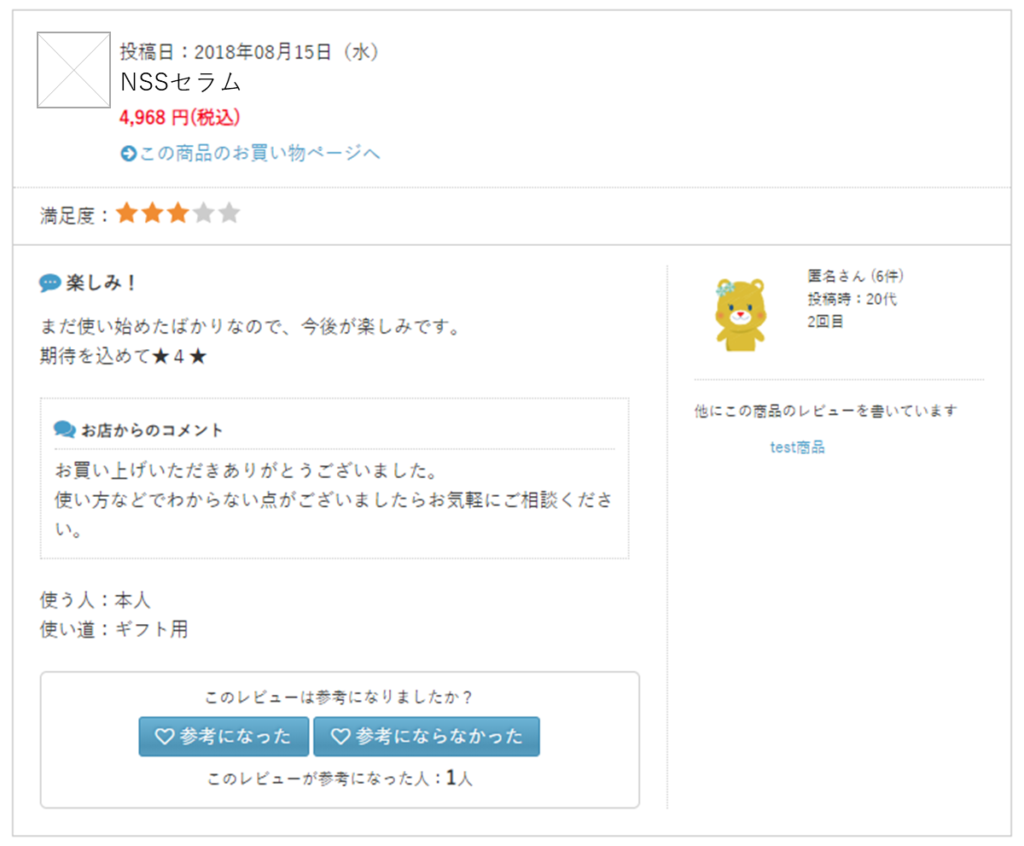Click the 楽しみ！ review title
Screen dimensions: 1024x846
[x=101, y=283]
